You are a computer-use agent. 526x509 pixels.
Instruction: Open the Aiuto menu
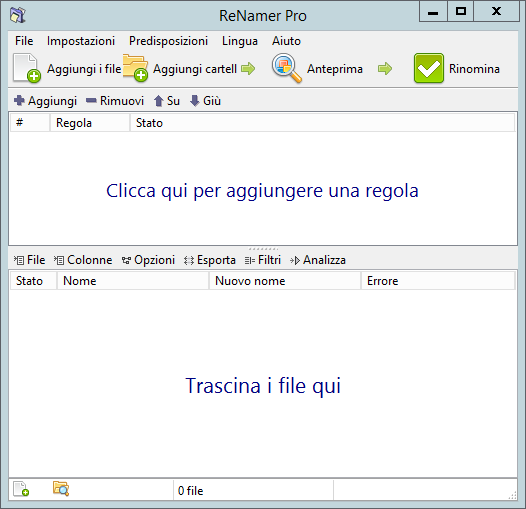[286, 41]
